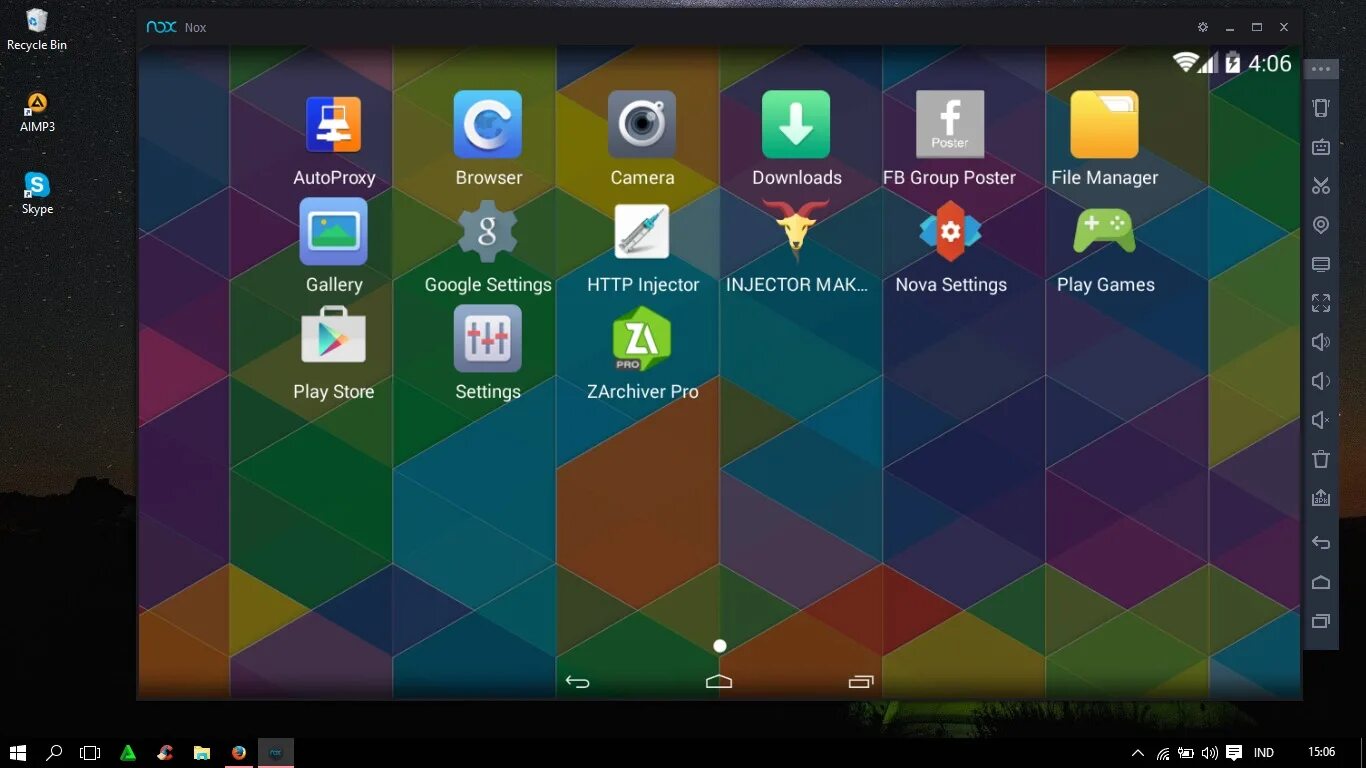Click the 15:06 taskbar clock
1366x768 pixels.
(1321, 752)
